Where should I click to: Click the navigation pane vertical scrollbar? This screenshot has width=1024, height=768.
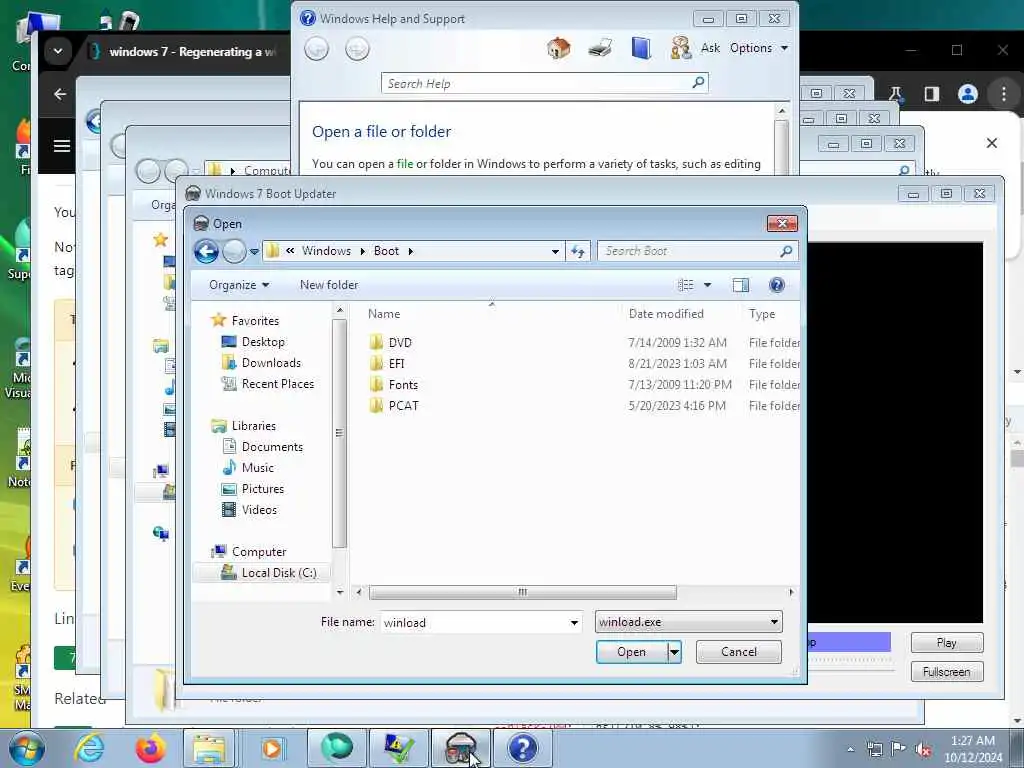pos(339,433)
